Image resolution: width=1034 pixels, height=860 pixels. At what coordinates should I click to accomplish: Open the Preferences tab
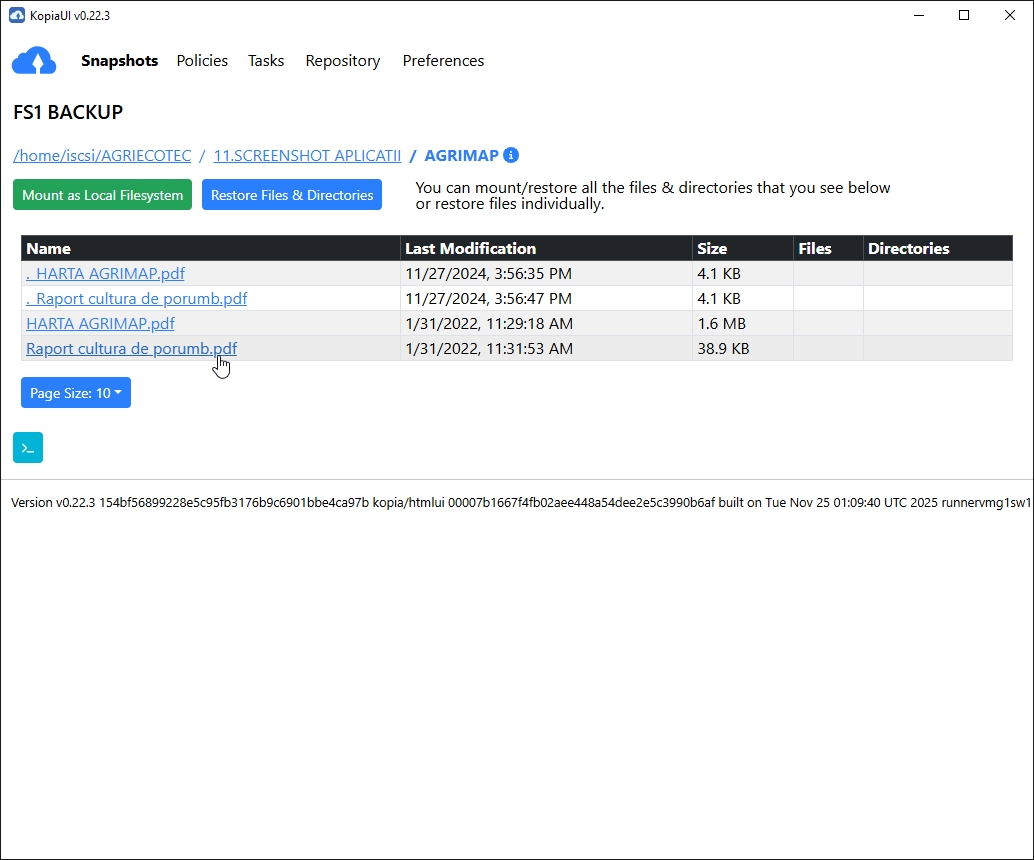click(443, 61)
